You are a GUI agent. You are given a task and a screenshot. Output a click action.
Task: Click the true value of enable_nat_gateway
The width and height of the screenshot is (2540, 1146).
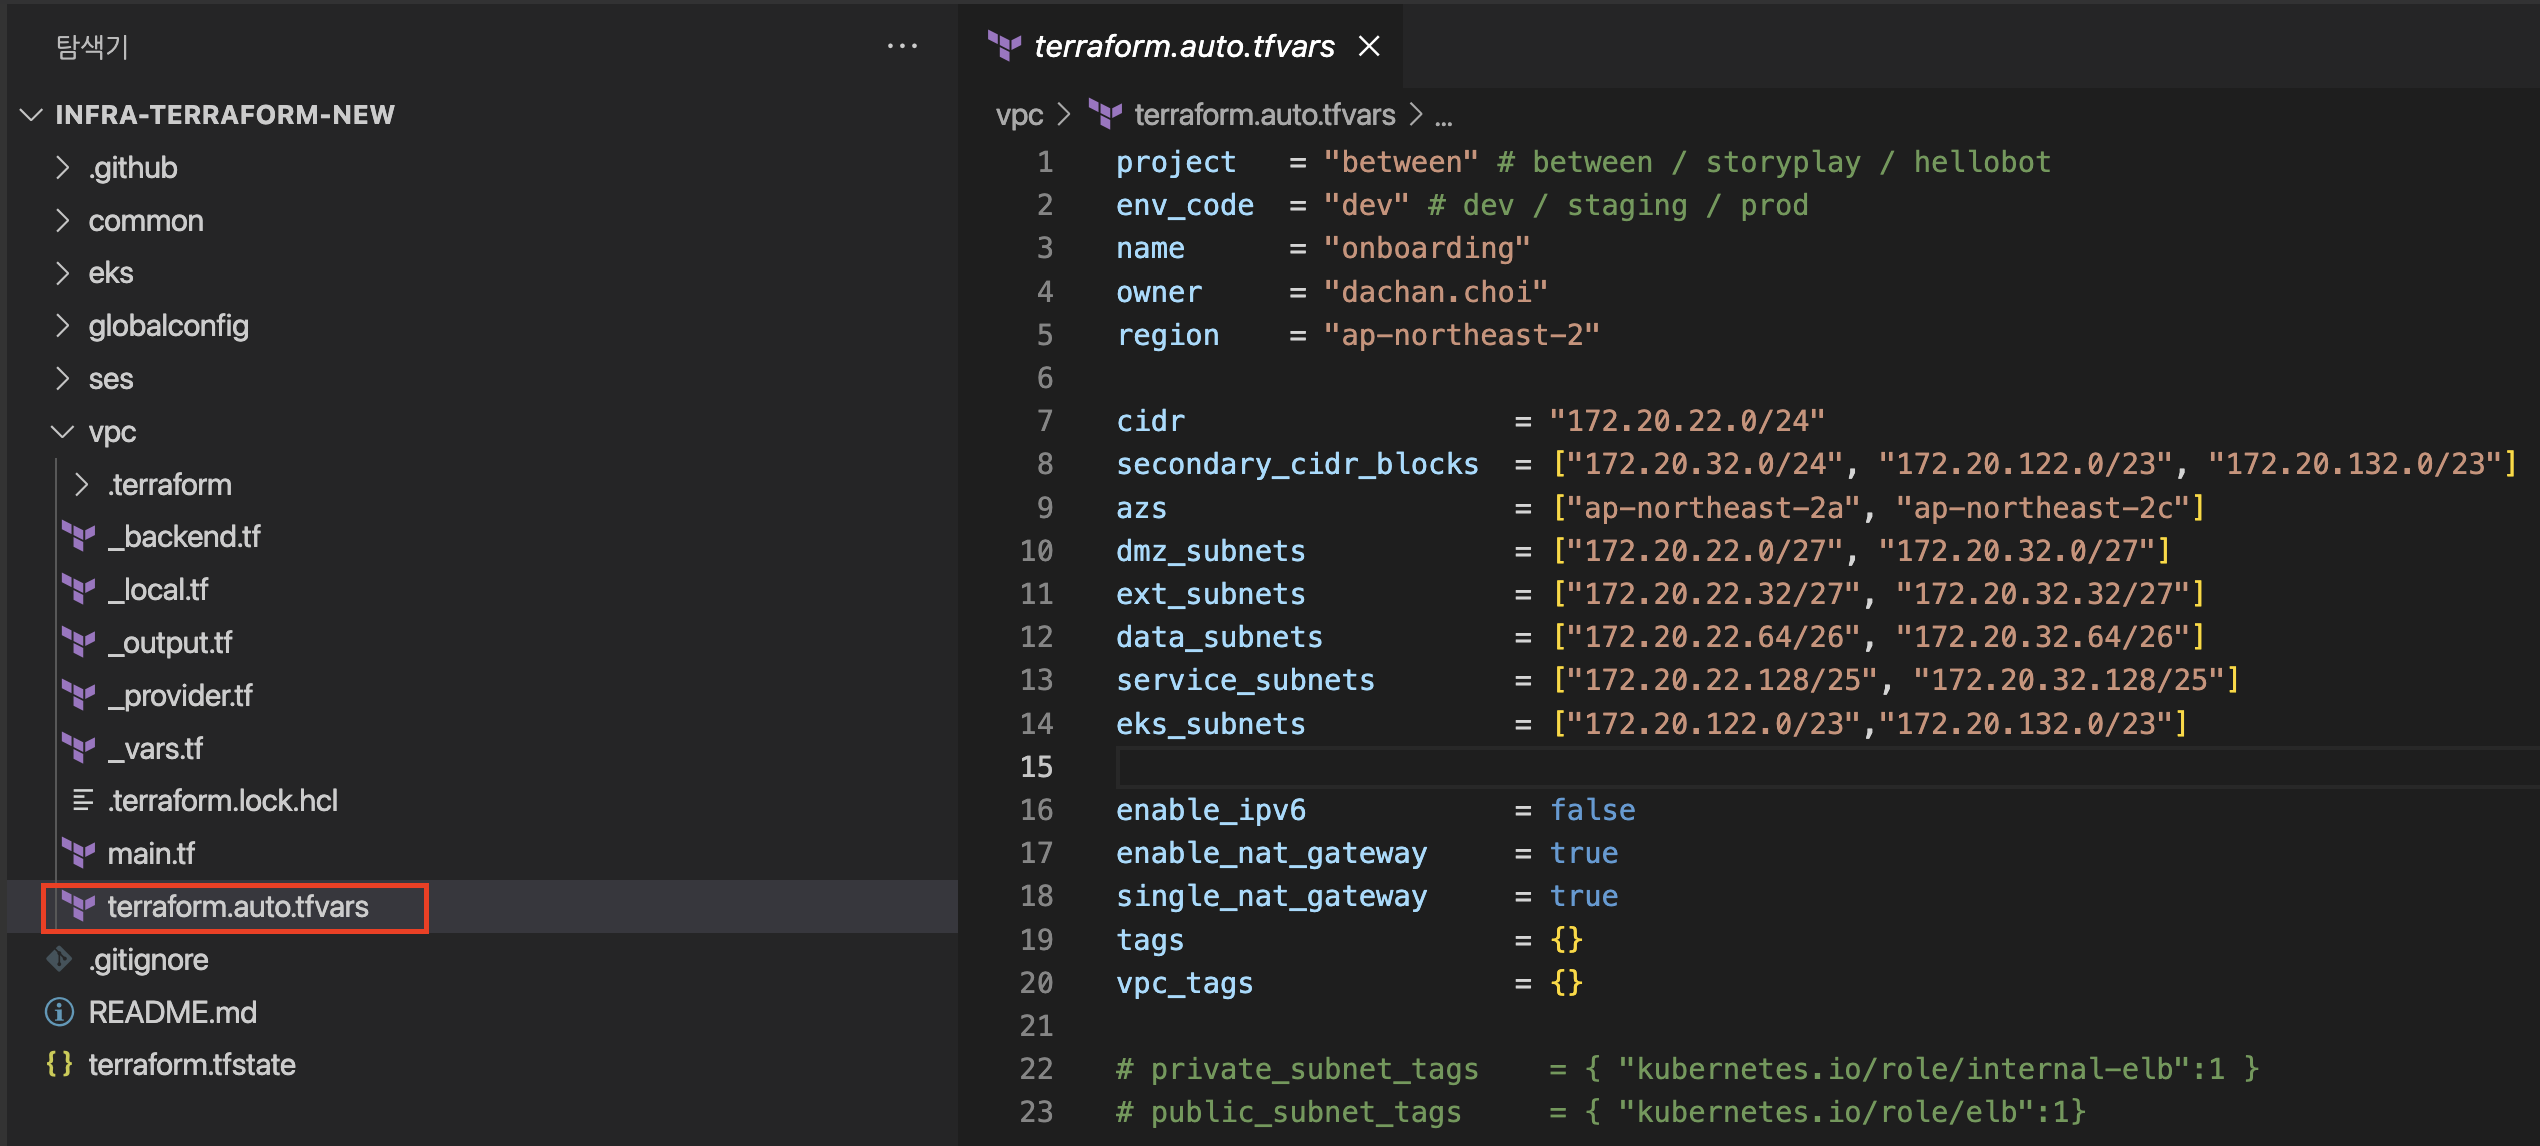click(x=1583, y=853)
